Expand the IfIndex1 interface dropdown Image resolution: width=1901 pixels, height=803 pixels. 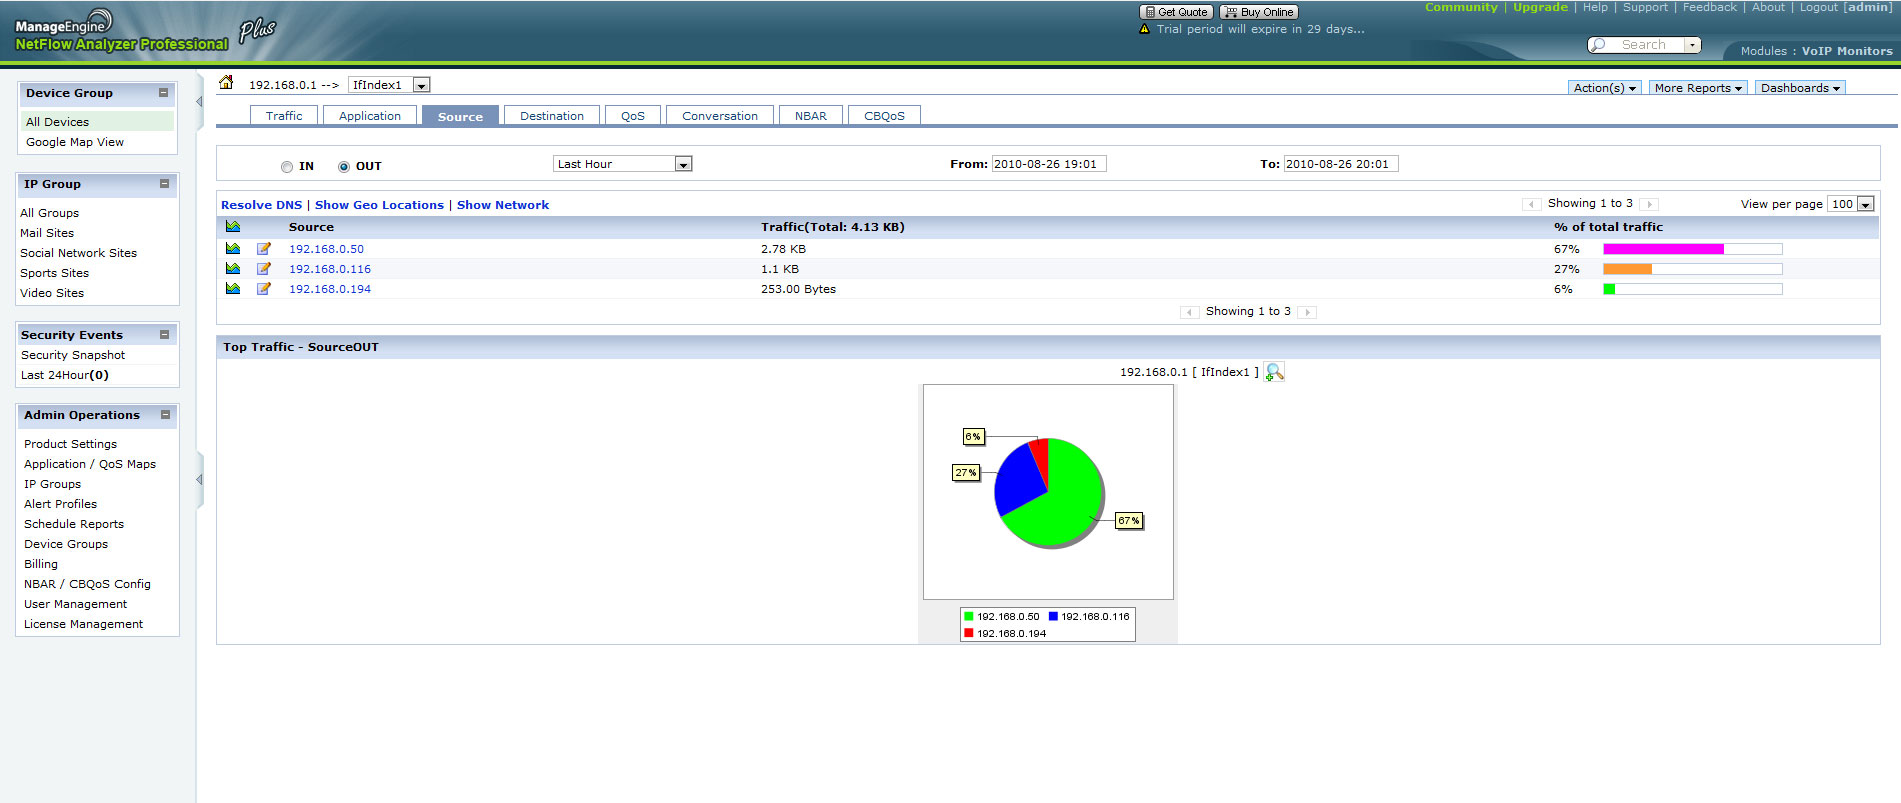pyautogui.click(x=421, y=85)
